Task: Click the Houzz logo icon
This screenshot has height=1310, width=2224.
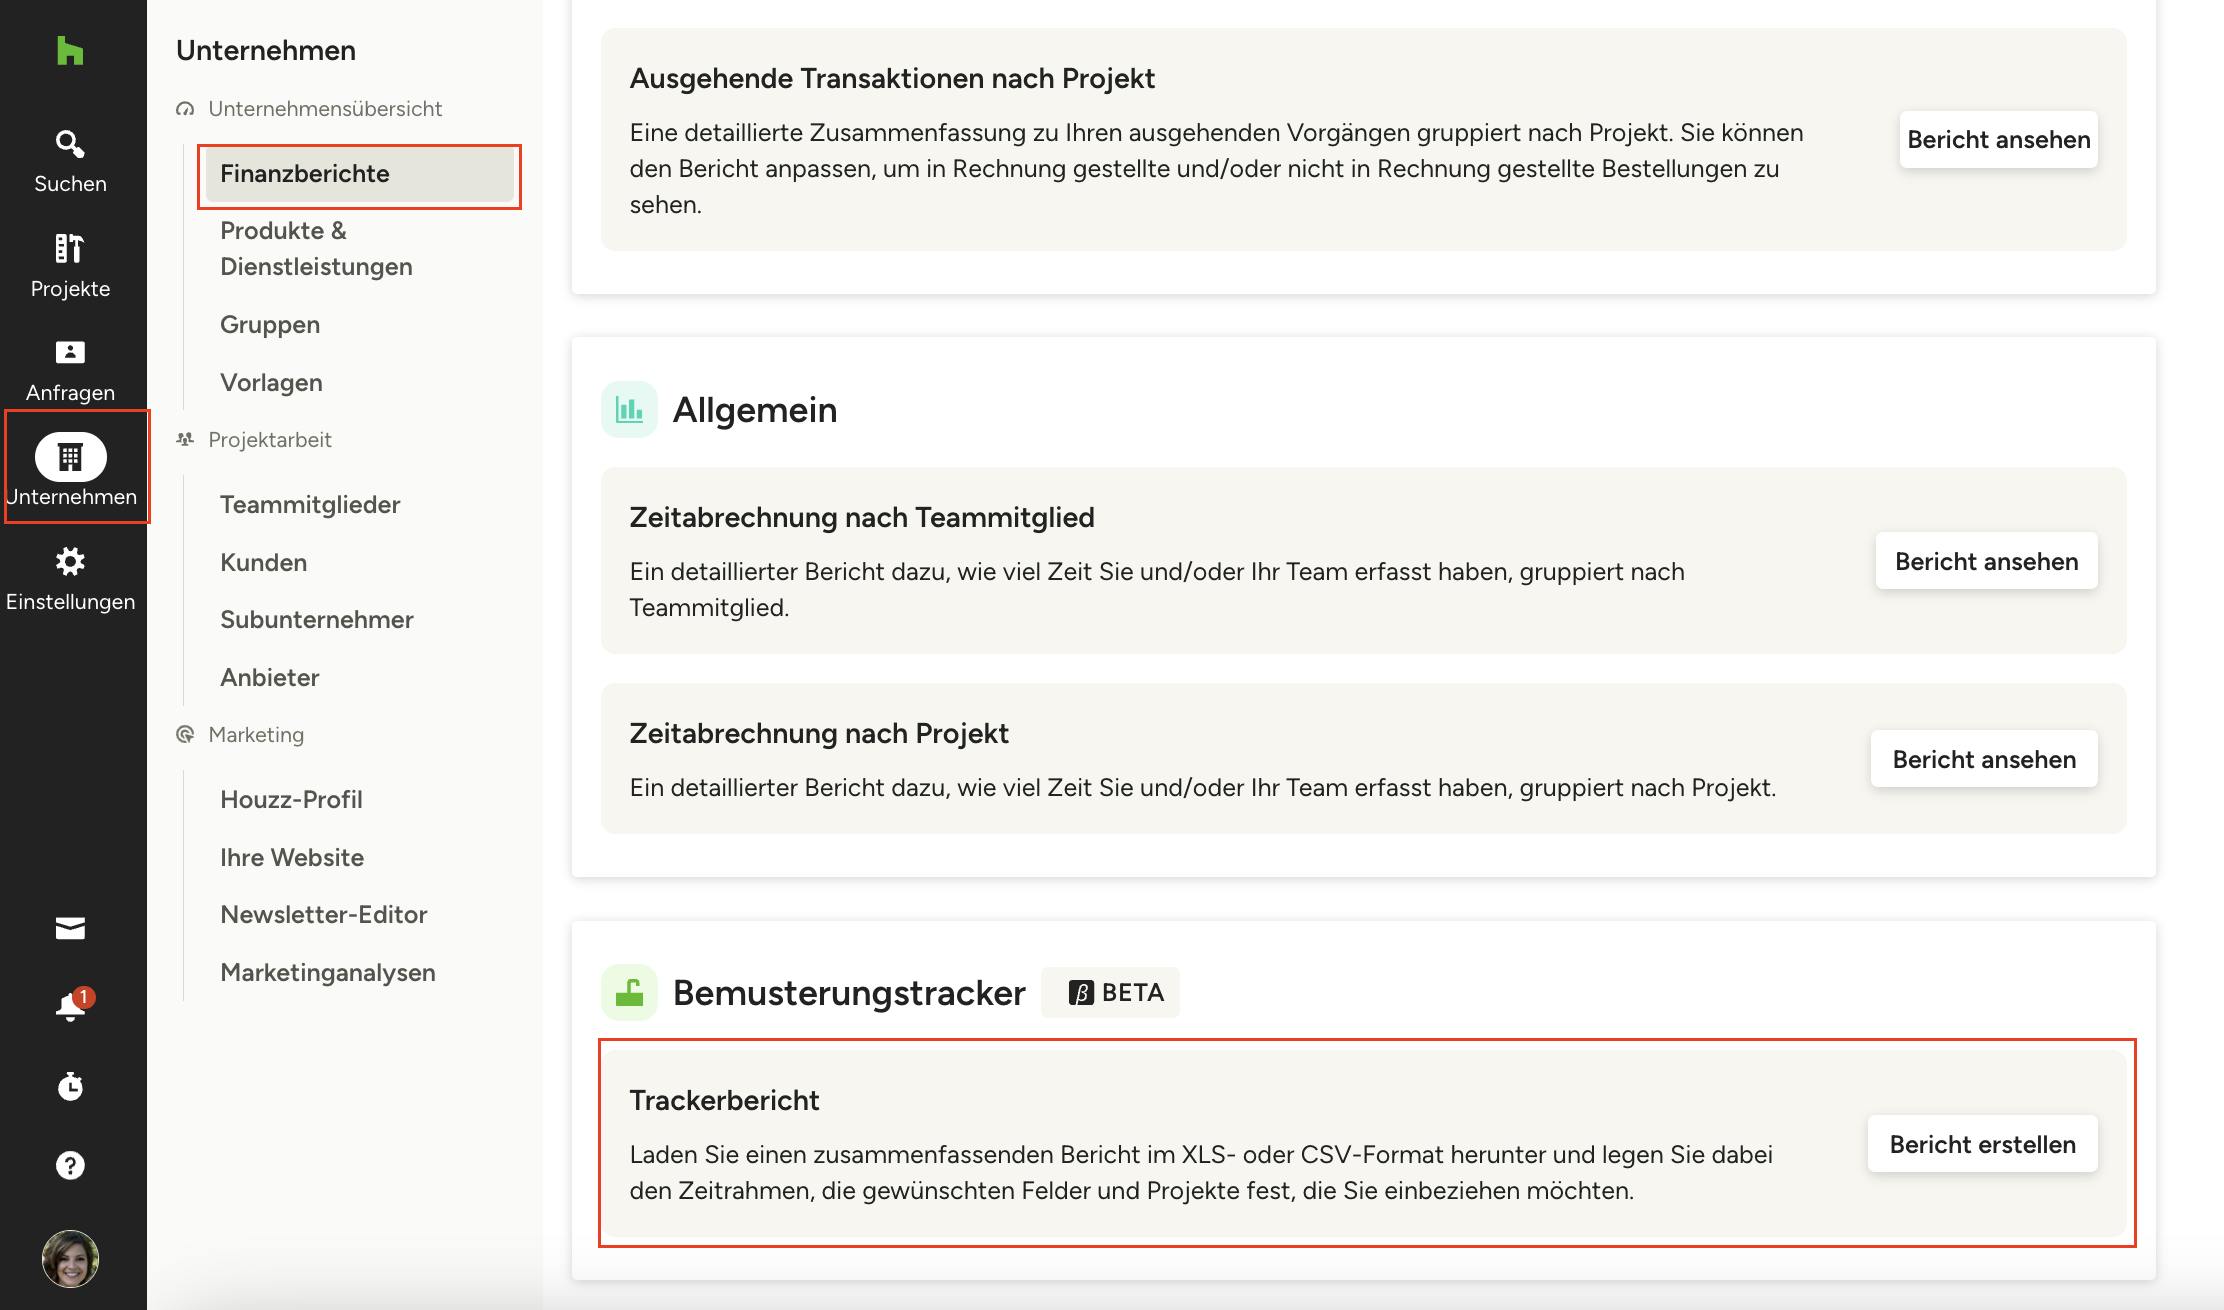Action: (70, 51)
